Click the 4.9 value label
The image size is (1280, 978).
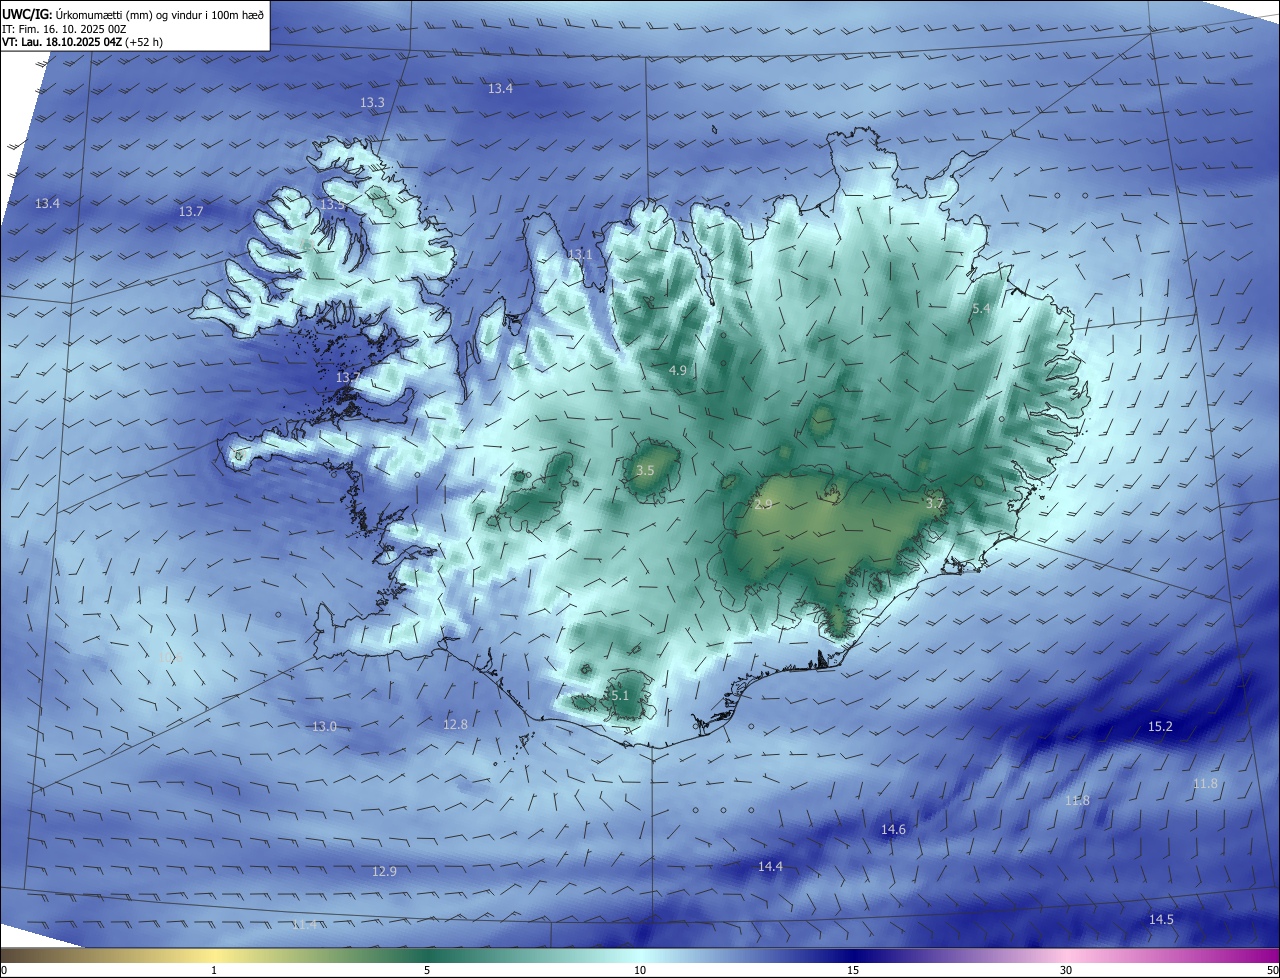click(677, 371)
